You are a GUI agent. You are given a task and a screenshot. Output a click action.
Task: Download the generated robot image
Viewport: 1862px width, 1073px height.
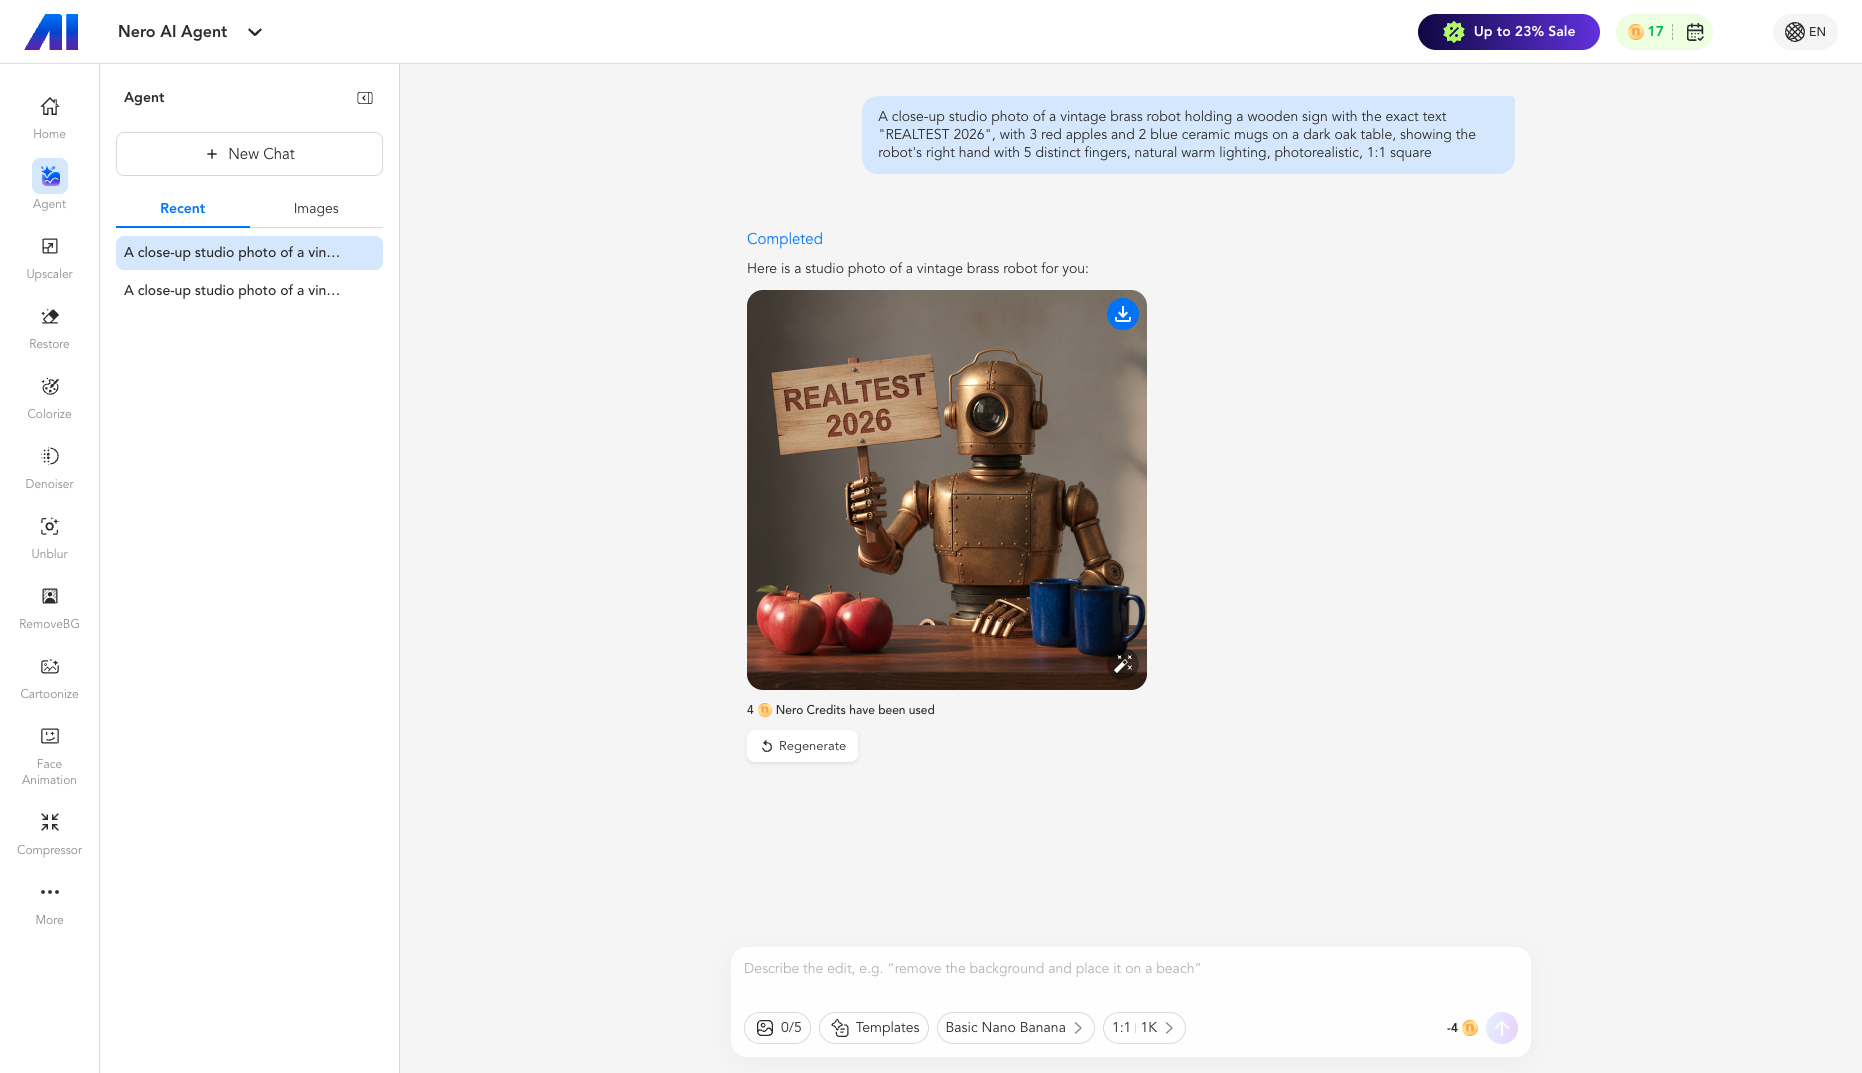pyautogui.click(x=1123, y=314)
